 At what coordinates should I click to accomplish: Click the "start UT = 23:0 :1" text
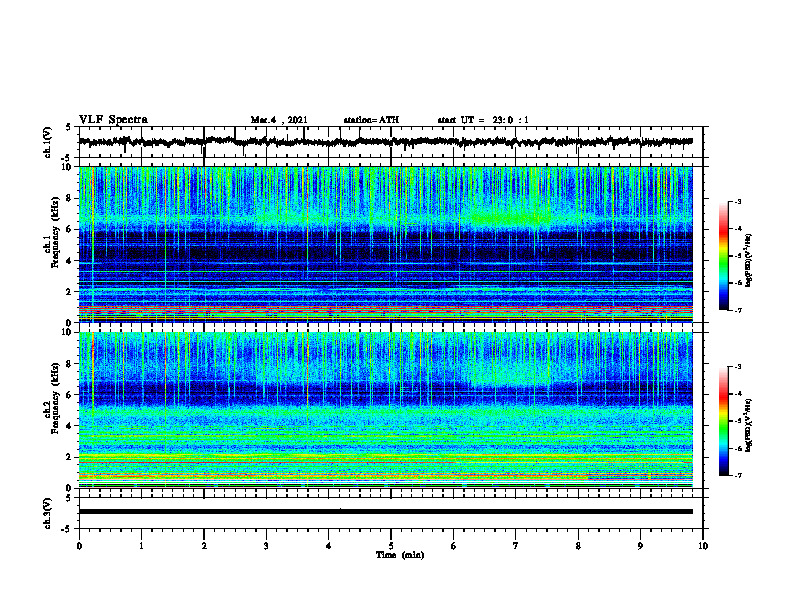point(483,120)
